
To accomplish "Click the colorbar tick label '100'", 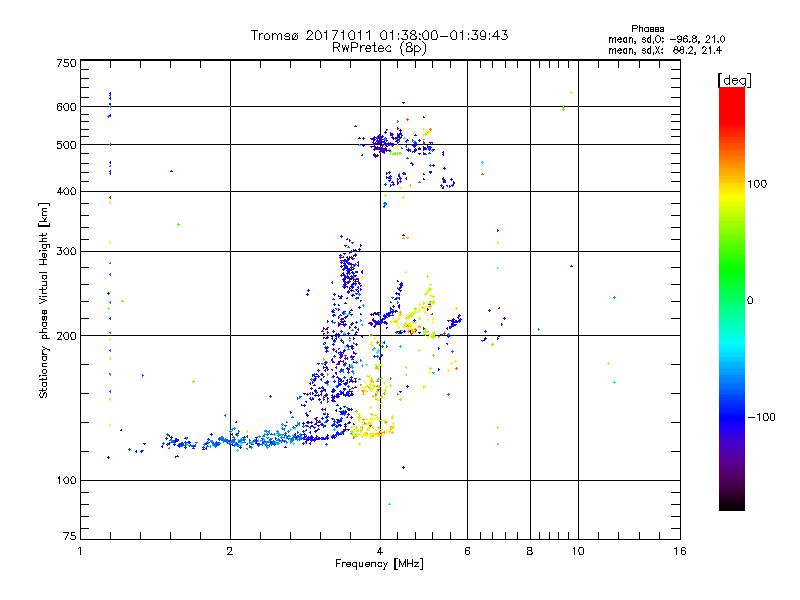I will click(x=757, y=184).
